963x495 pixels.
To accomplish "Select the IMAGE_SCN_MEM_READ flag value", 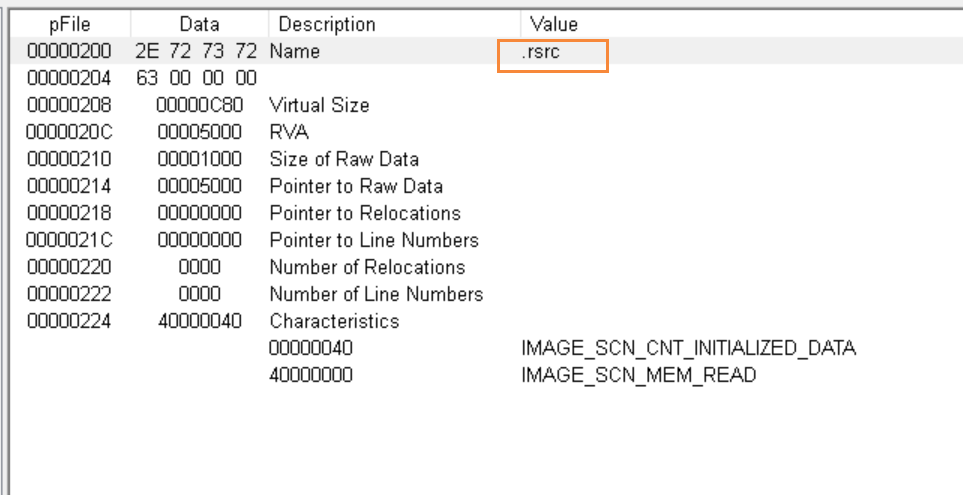I will (638, 375).
